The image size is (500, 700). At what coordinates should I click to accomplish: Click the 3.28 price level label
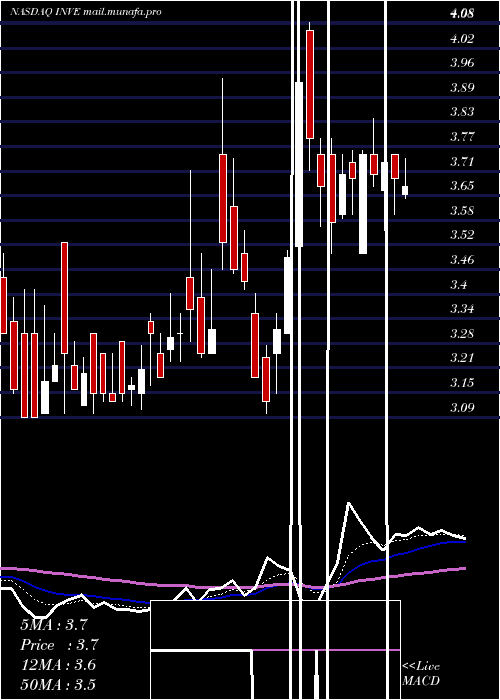462,333
